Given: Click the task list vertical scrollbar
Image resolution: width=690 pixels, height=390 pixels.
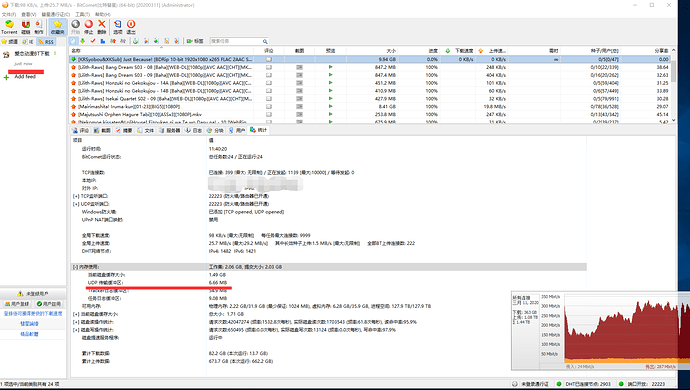Looking at the screenshot, I should coord(673,71).
